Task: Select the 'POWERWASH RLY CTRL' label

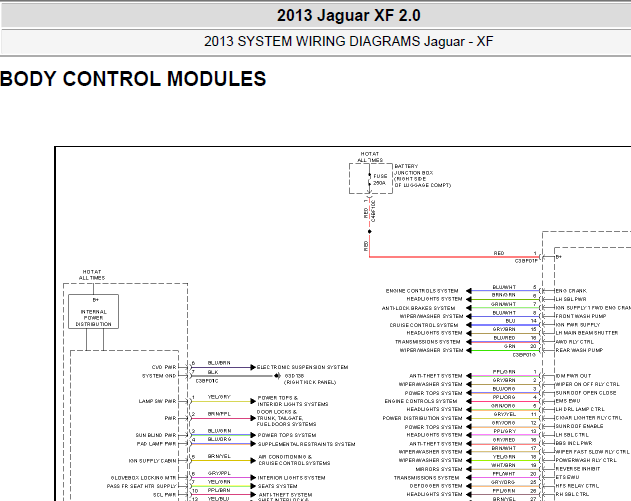Action: click(x=586, y=460)
